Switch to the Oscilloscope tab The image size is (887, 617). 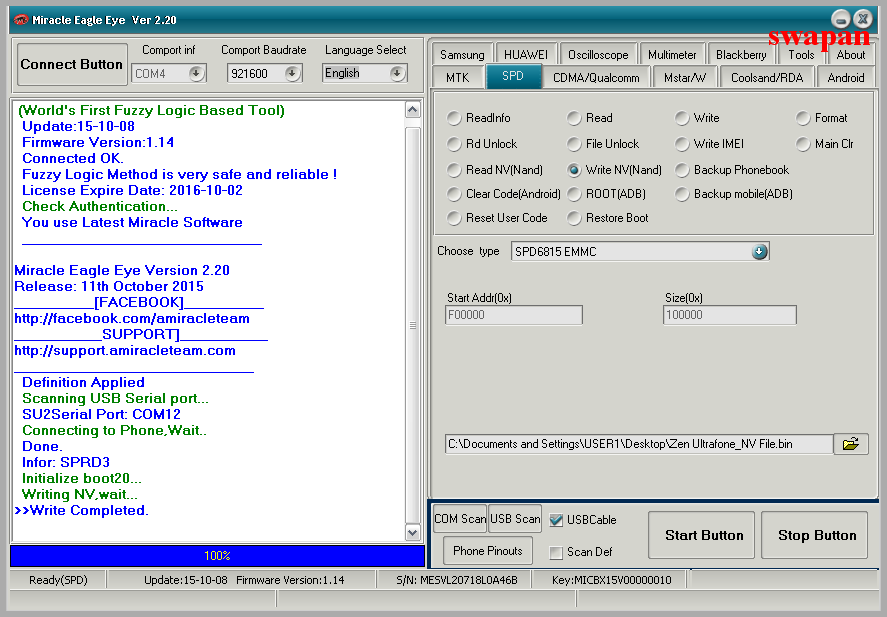pos(598,55)
